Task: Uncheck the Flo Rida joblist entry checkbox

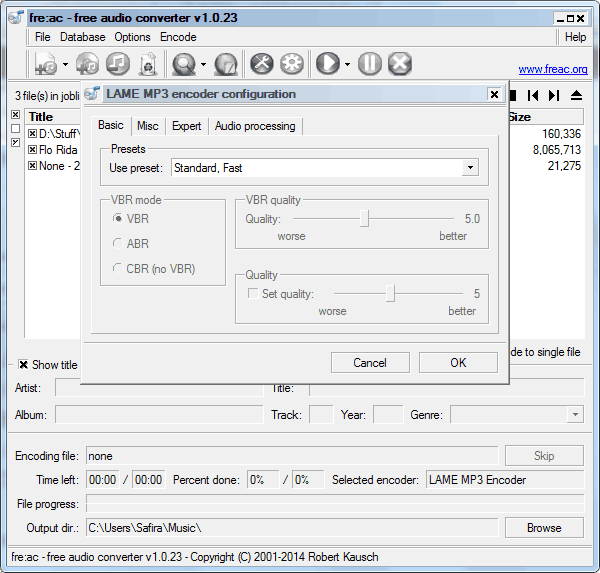Action: [x=33, y=150]
